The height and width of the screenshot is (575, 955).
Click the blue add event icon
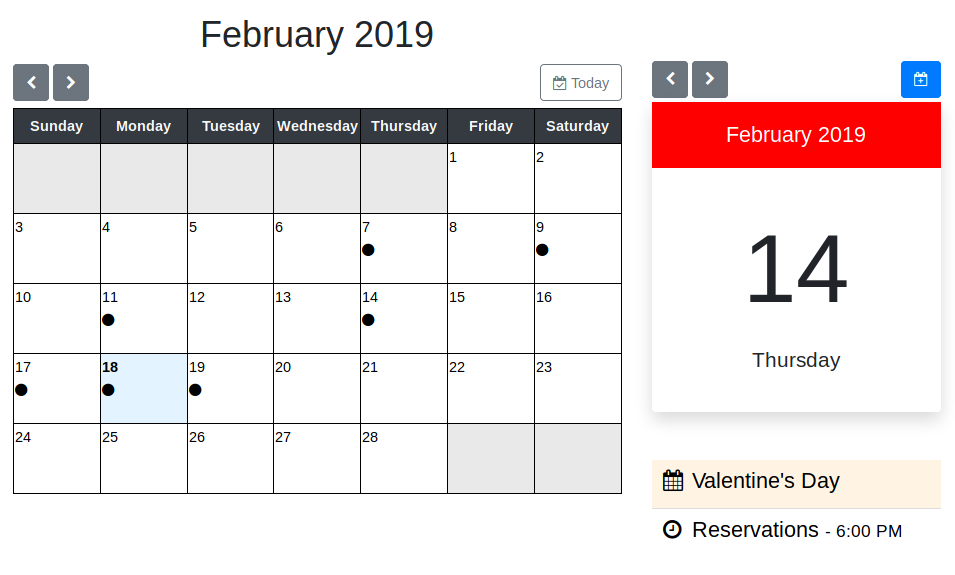pyautogui.click(x=921, y=79)
